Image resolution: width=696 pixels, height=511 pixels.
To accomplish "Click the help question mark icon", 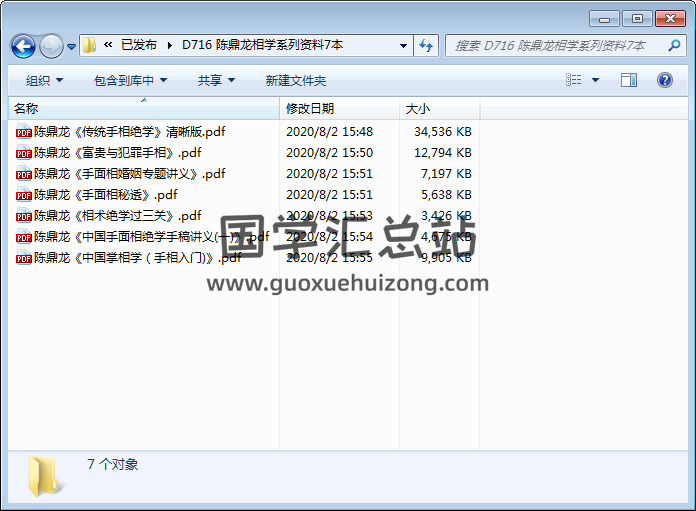I will point(664,80).
